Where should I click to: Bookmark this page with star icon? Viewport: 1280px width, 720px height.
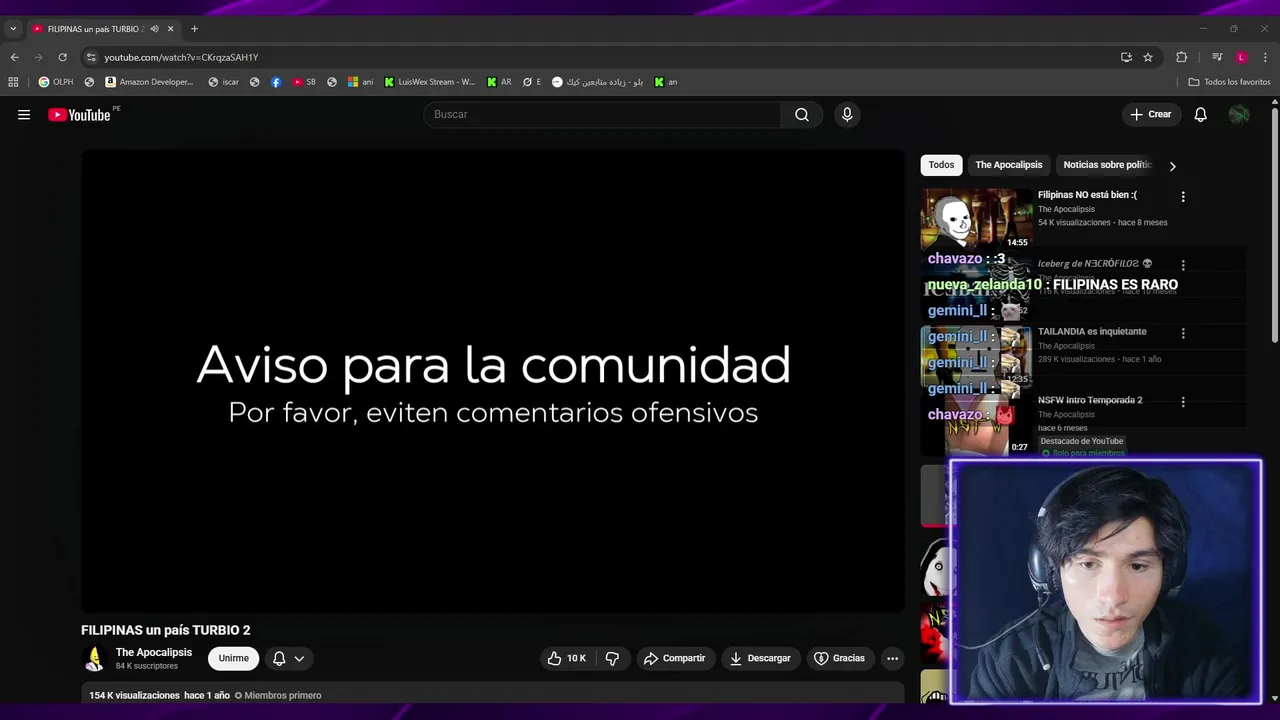[1148, 57]
